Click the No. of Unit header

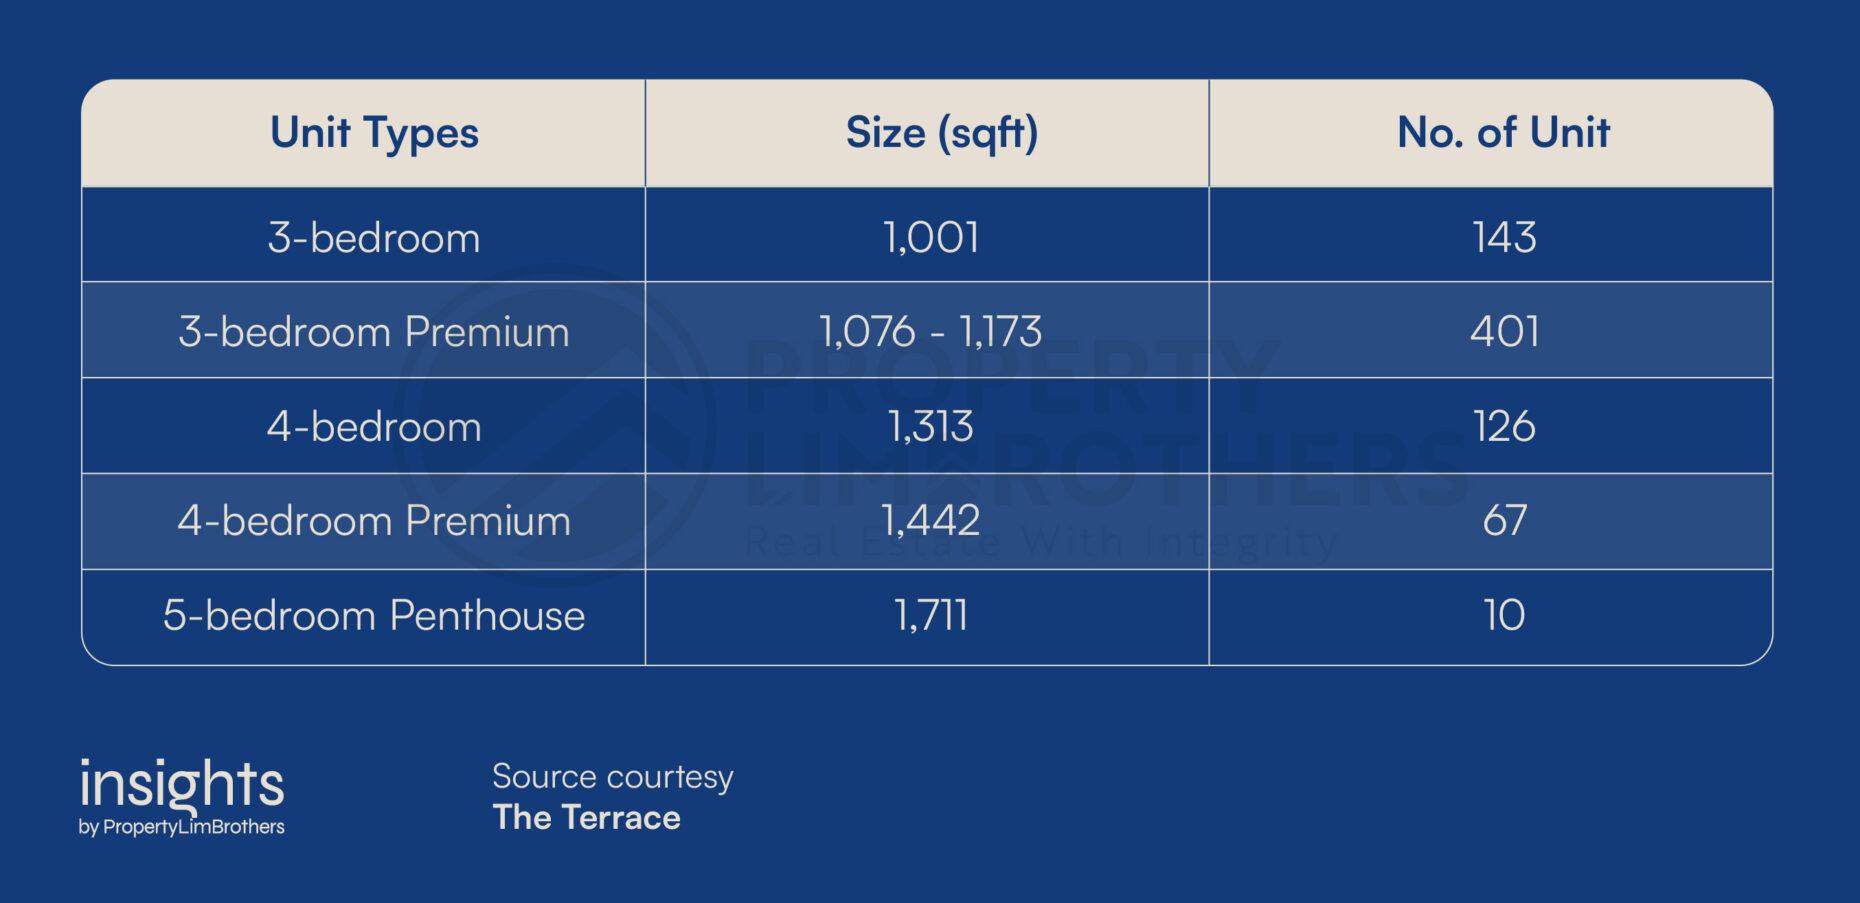click(1503, 133)
